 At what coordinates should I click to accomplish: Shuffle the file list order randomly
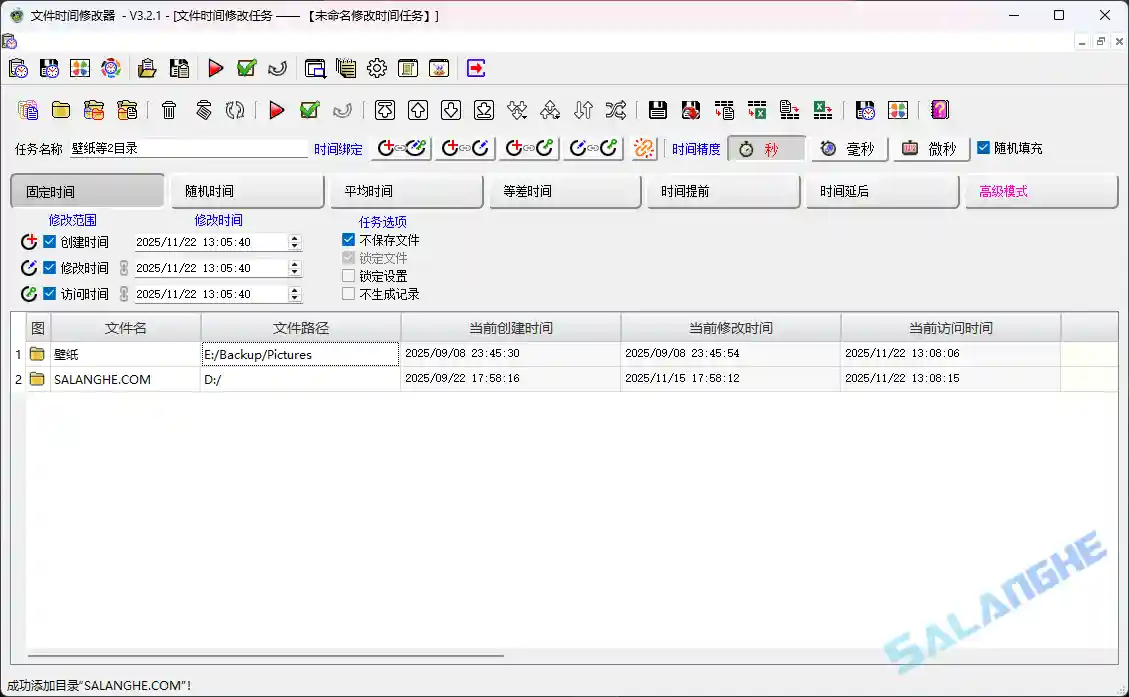[615, 110]
